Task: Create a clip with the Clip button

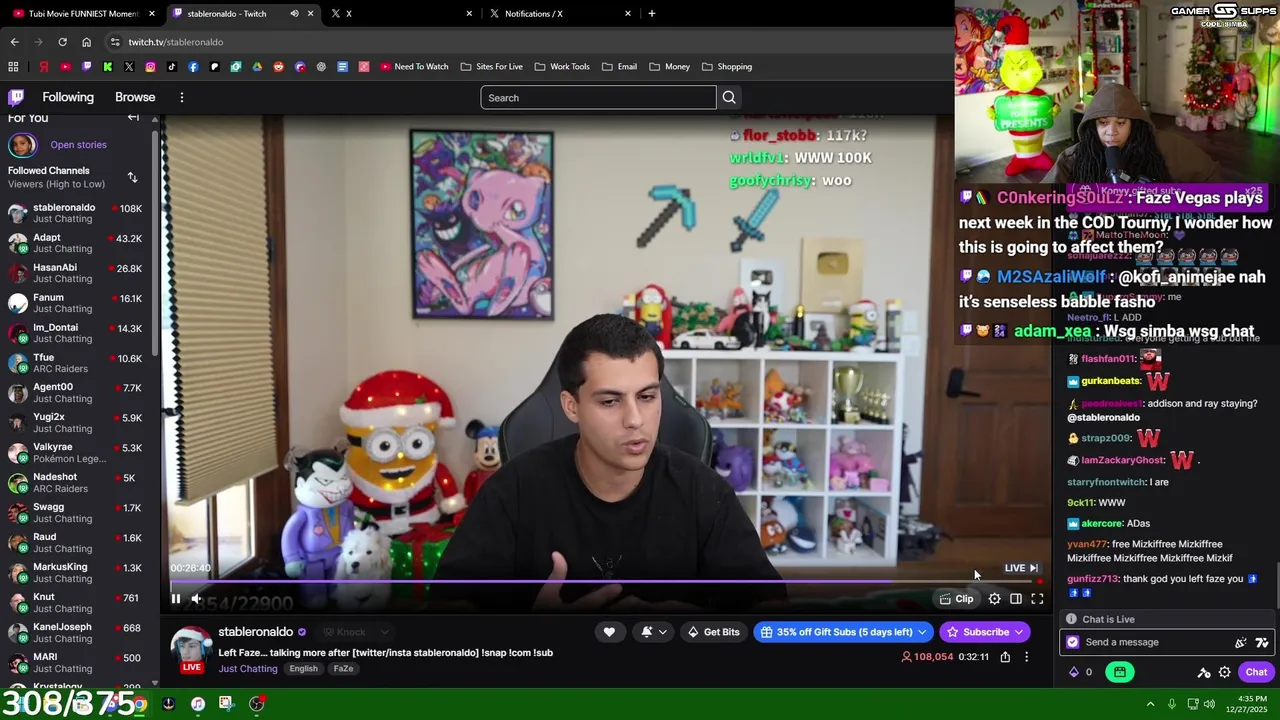Action: 957,599
